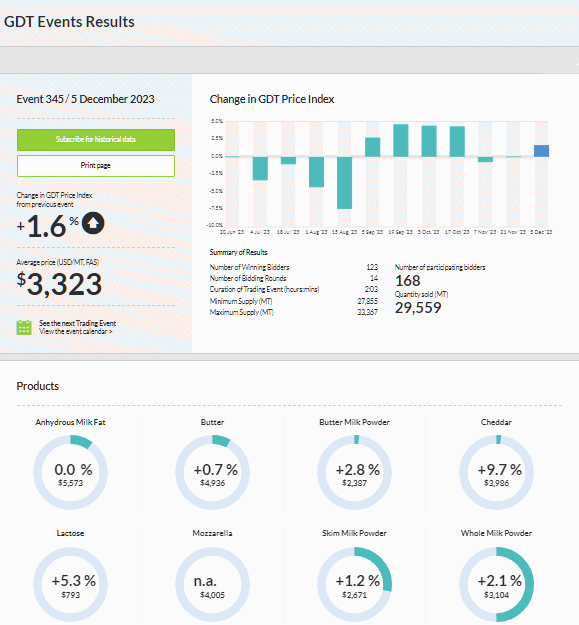579x625 pixels.
Task: Select the Whole Milk Powder donut chart
Action: pyautogui.click(x=496, y=584)
